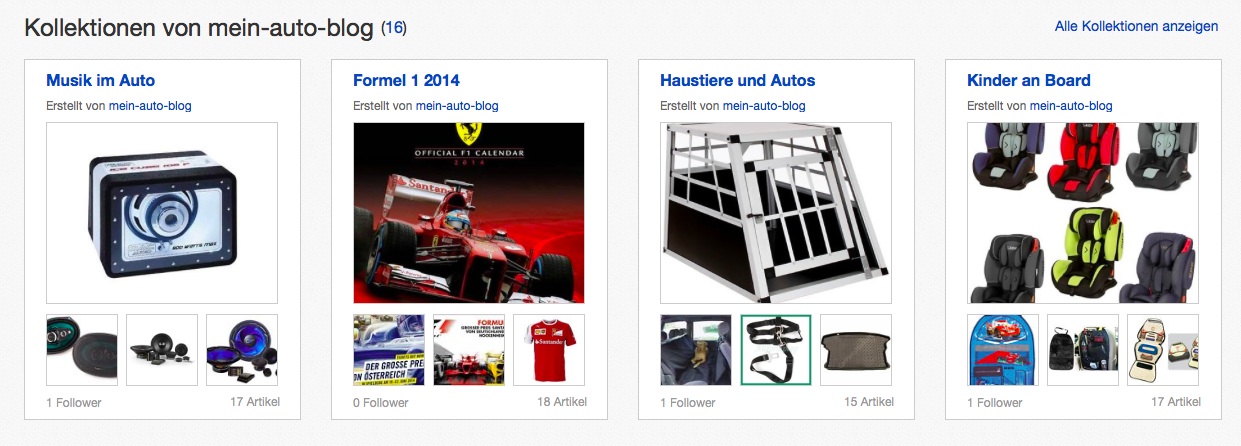The image size is (1241, 446).
Task: Click 'Alle Kollektionen anzeigen' link
Action: pyautogui.click(x=1136, y=26)
